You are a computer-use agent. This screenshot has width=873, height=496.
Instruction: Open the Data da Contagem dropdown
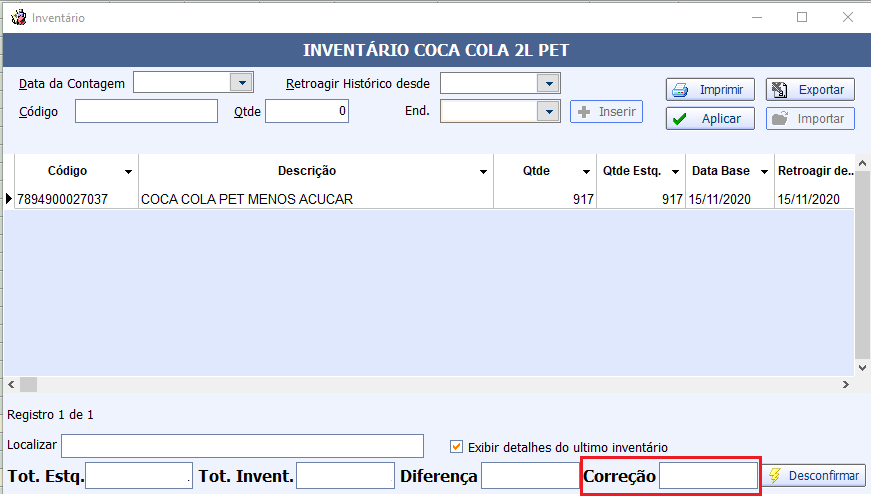[242, 83]
